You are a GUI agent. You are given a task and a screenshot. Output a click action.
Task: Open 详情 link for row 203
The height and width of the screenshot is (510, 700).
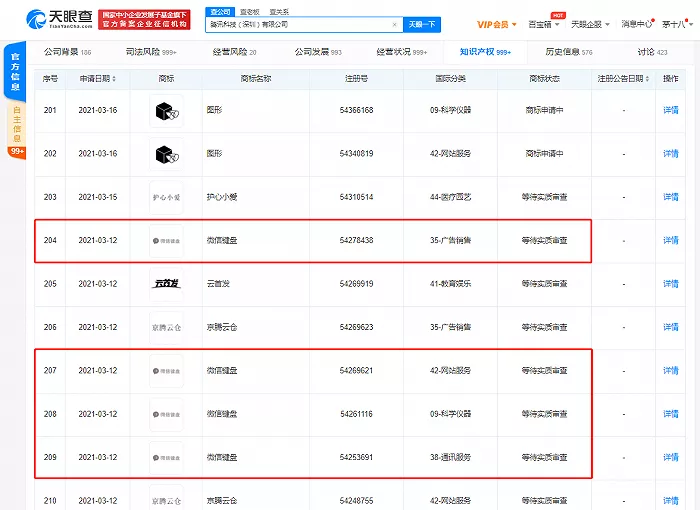point(671,197)
